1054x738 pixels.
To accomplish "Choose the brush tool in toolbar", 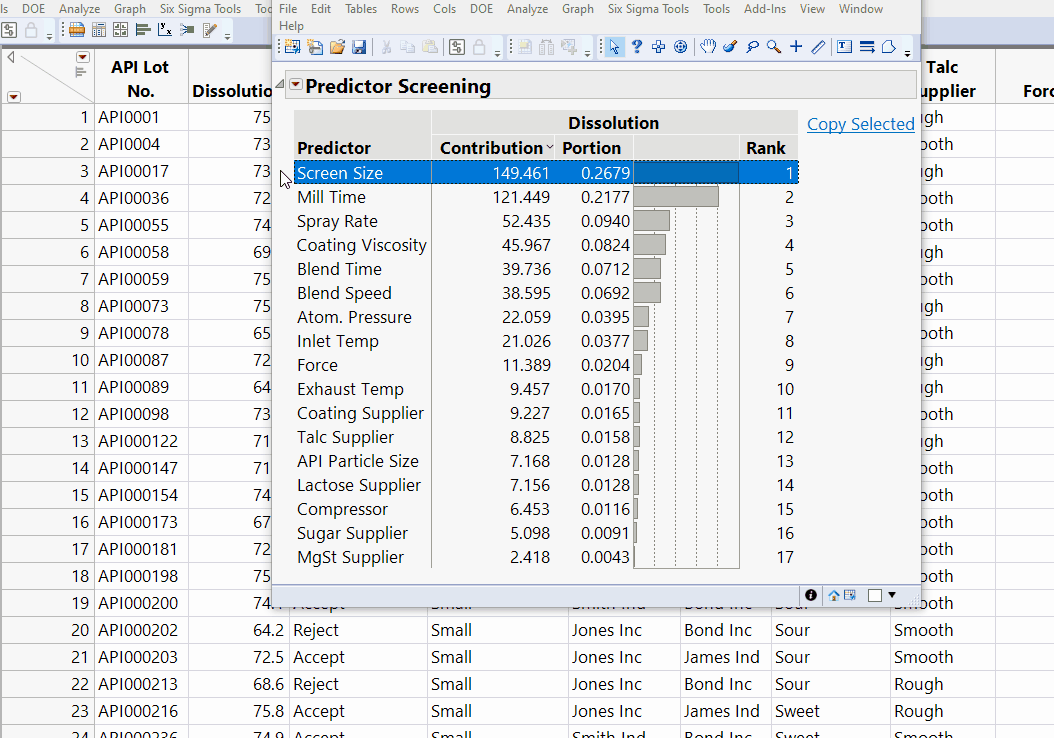I will (x=730, y=47).
